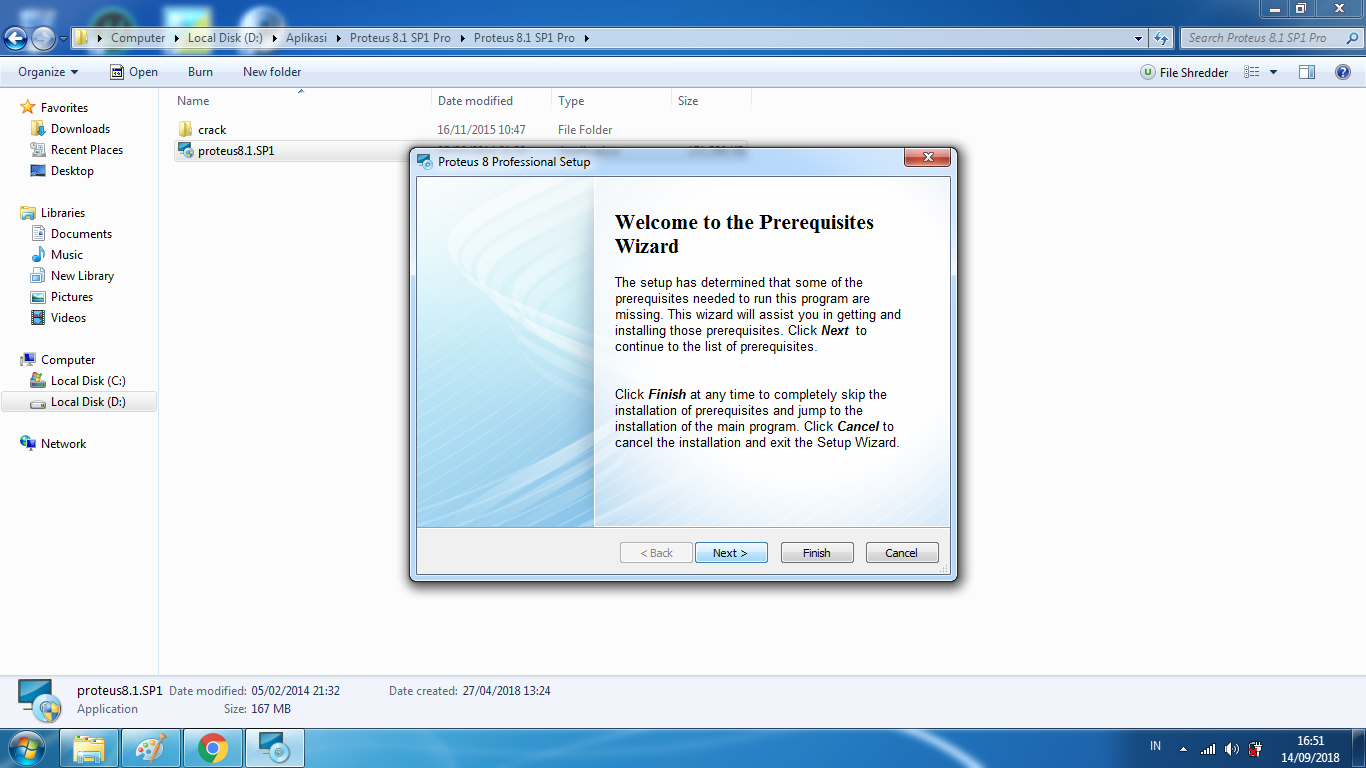Screen dimensions: 1366x768
Task: Open the address bar history dropdown
Action: click(x=1139, y=38)
